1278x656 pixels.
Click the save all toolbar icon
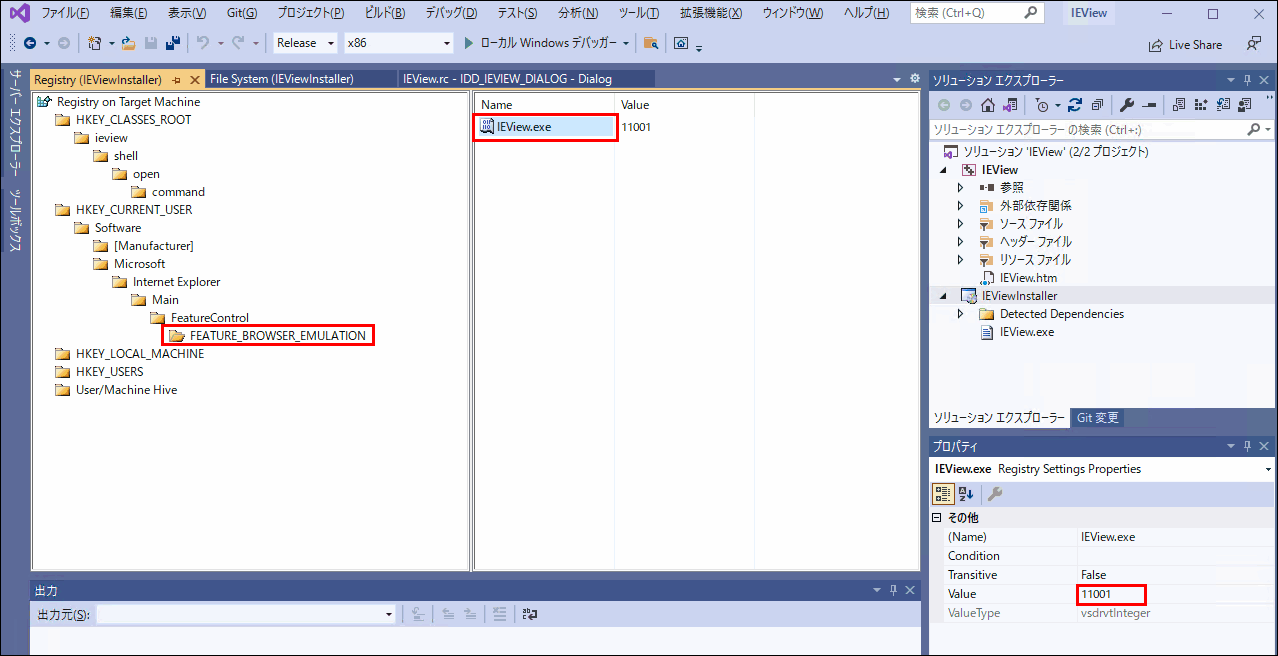pyautogui.click(x=172, y=43)
